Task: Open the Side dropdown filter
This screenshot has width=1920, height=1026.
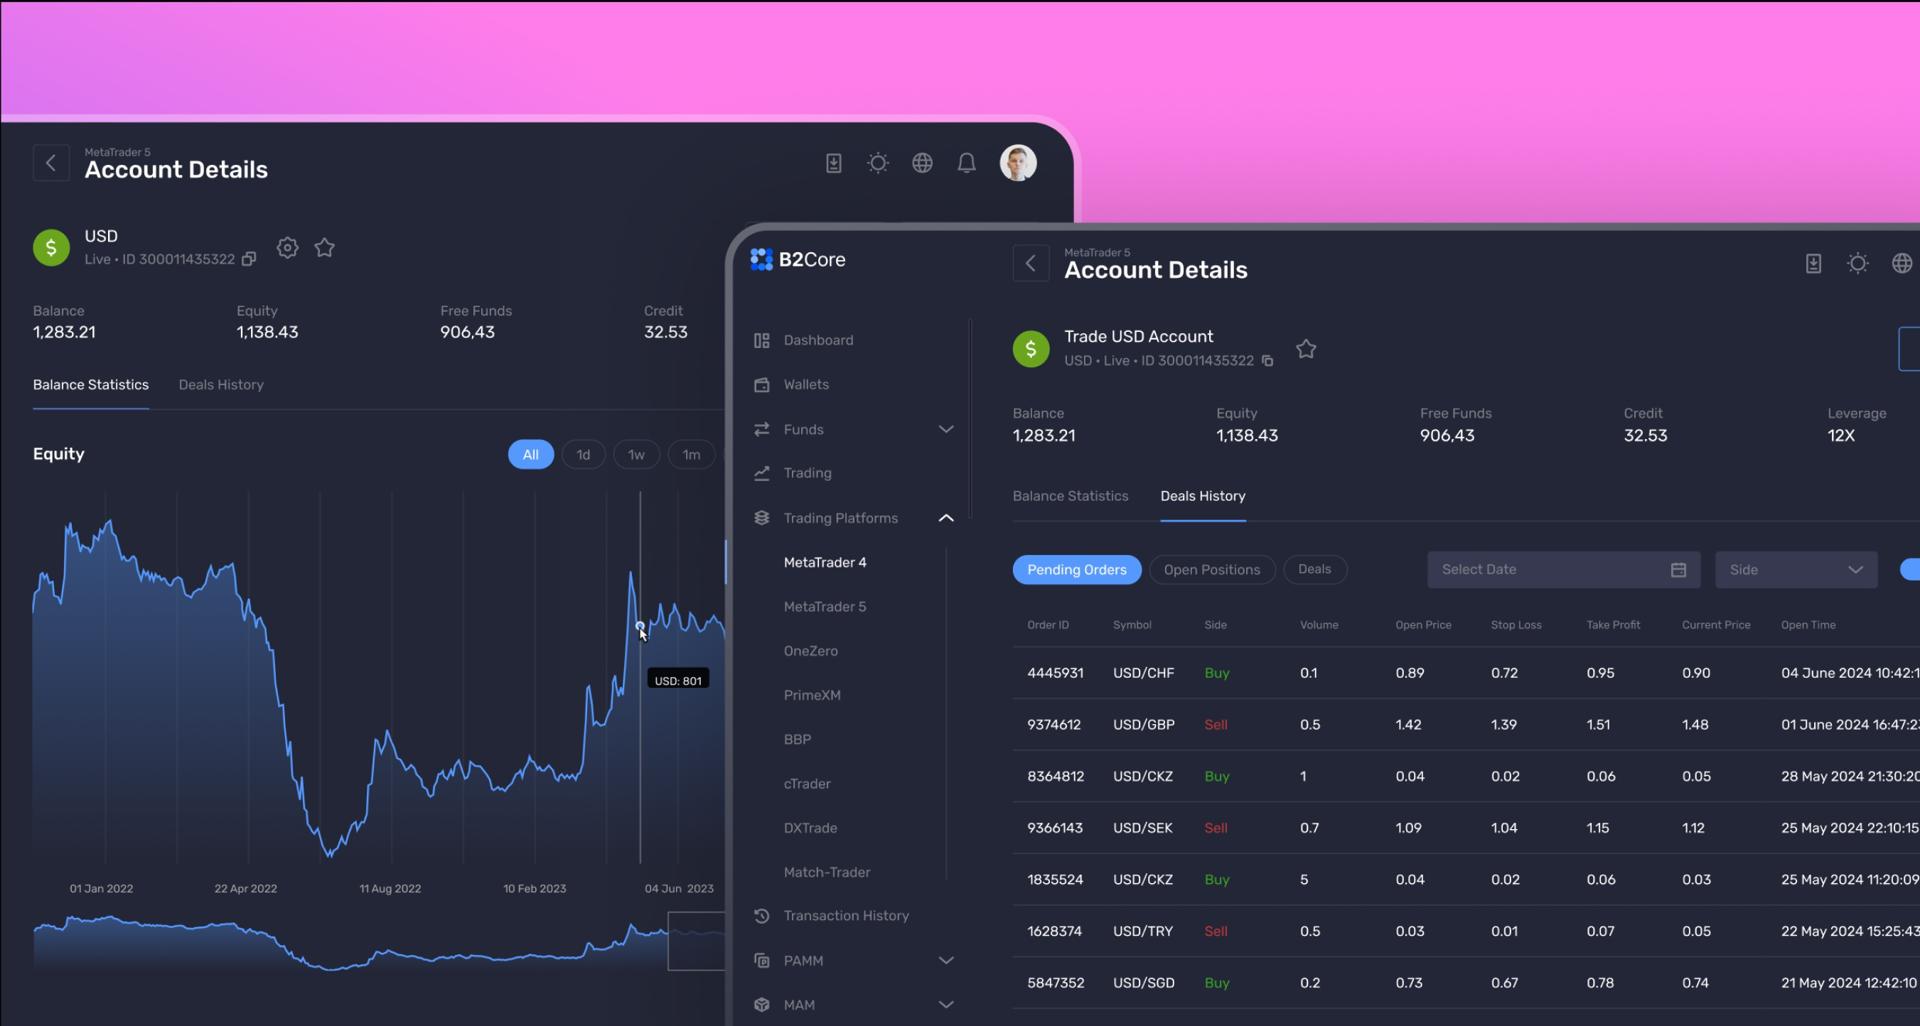Action: 1795,570
